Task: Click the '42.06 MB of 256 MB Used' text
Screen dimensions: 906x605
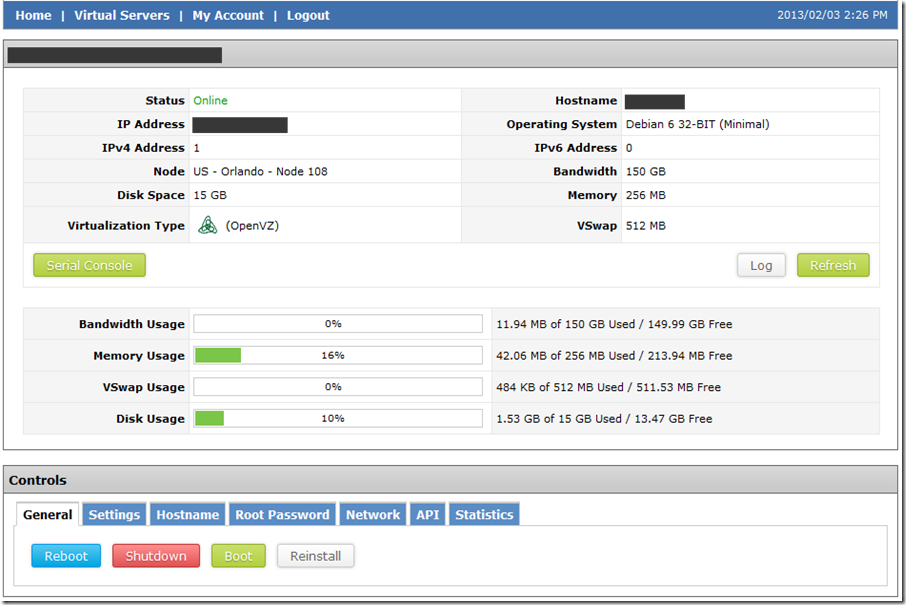Action: [566, 356]
